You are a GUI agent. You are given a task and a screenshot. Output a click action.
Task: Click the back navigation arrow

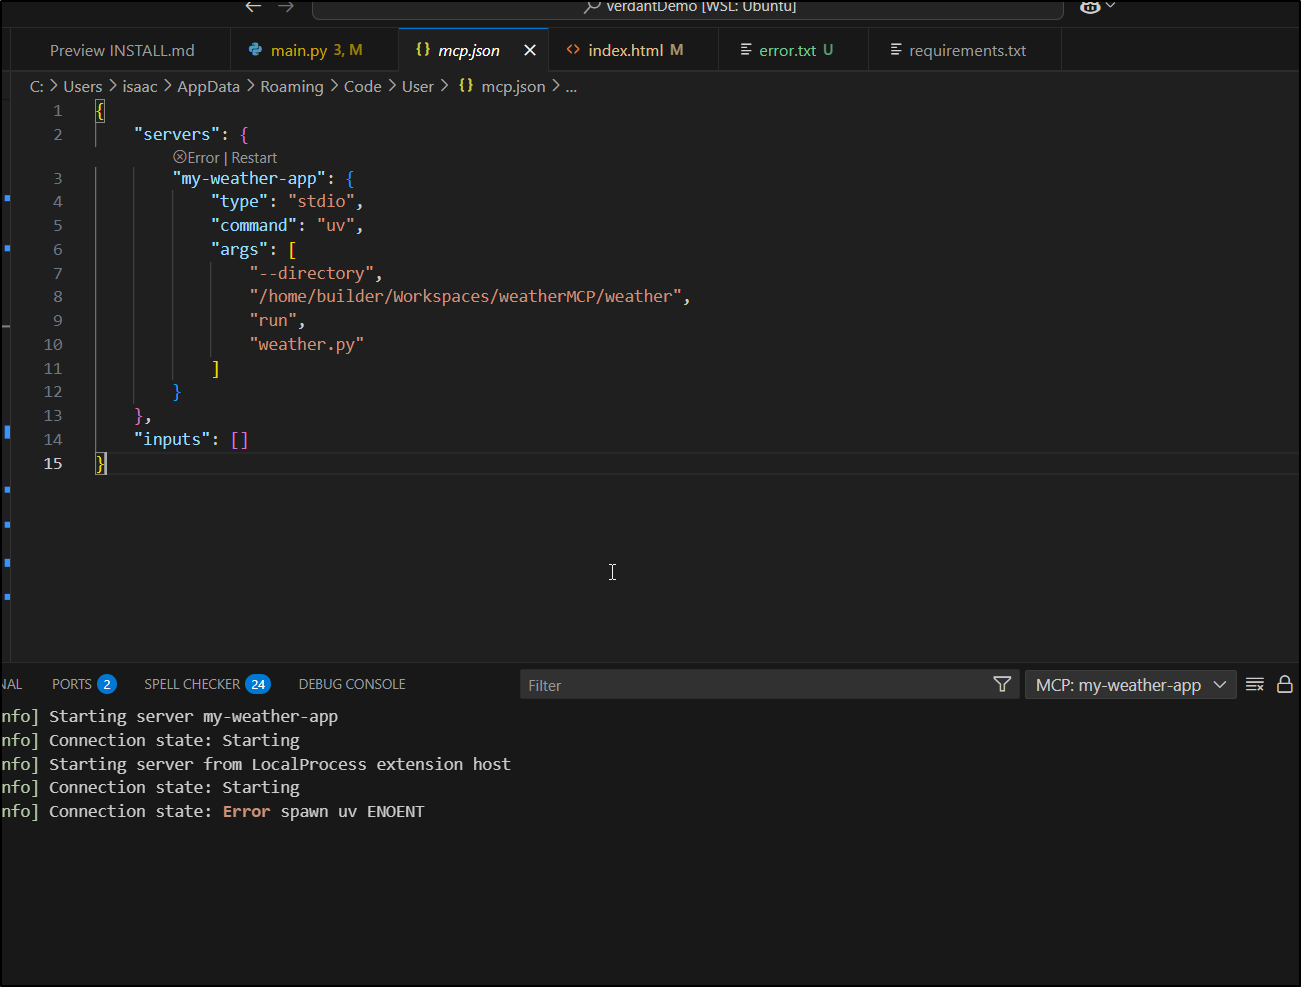click(253, 7)
